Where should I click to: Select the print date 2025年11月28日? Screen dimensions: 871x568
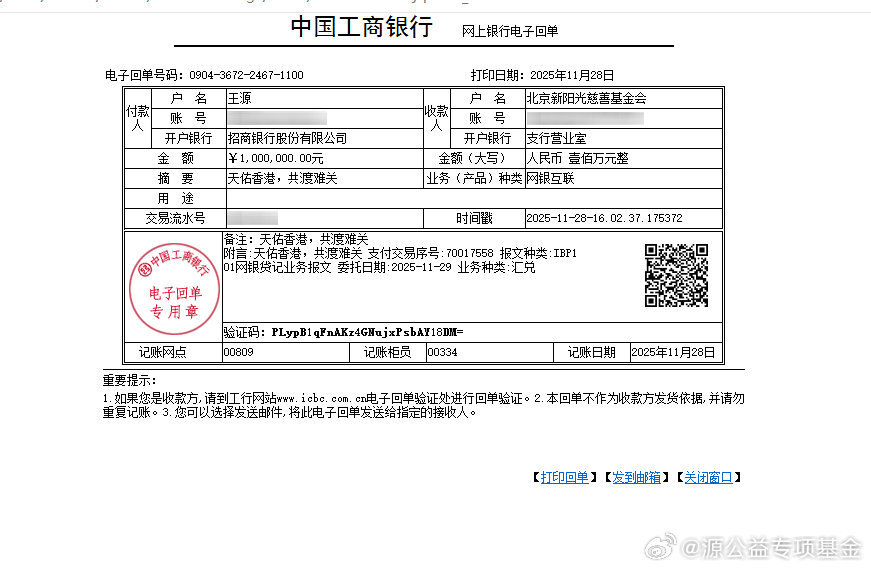(x=572, y=75)
